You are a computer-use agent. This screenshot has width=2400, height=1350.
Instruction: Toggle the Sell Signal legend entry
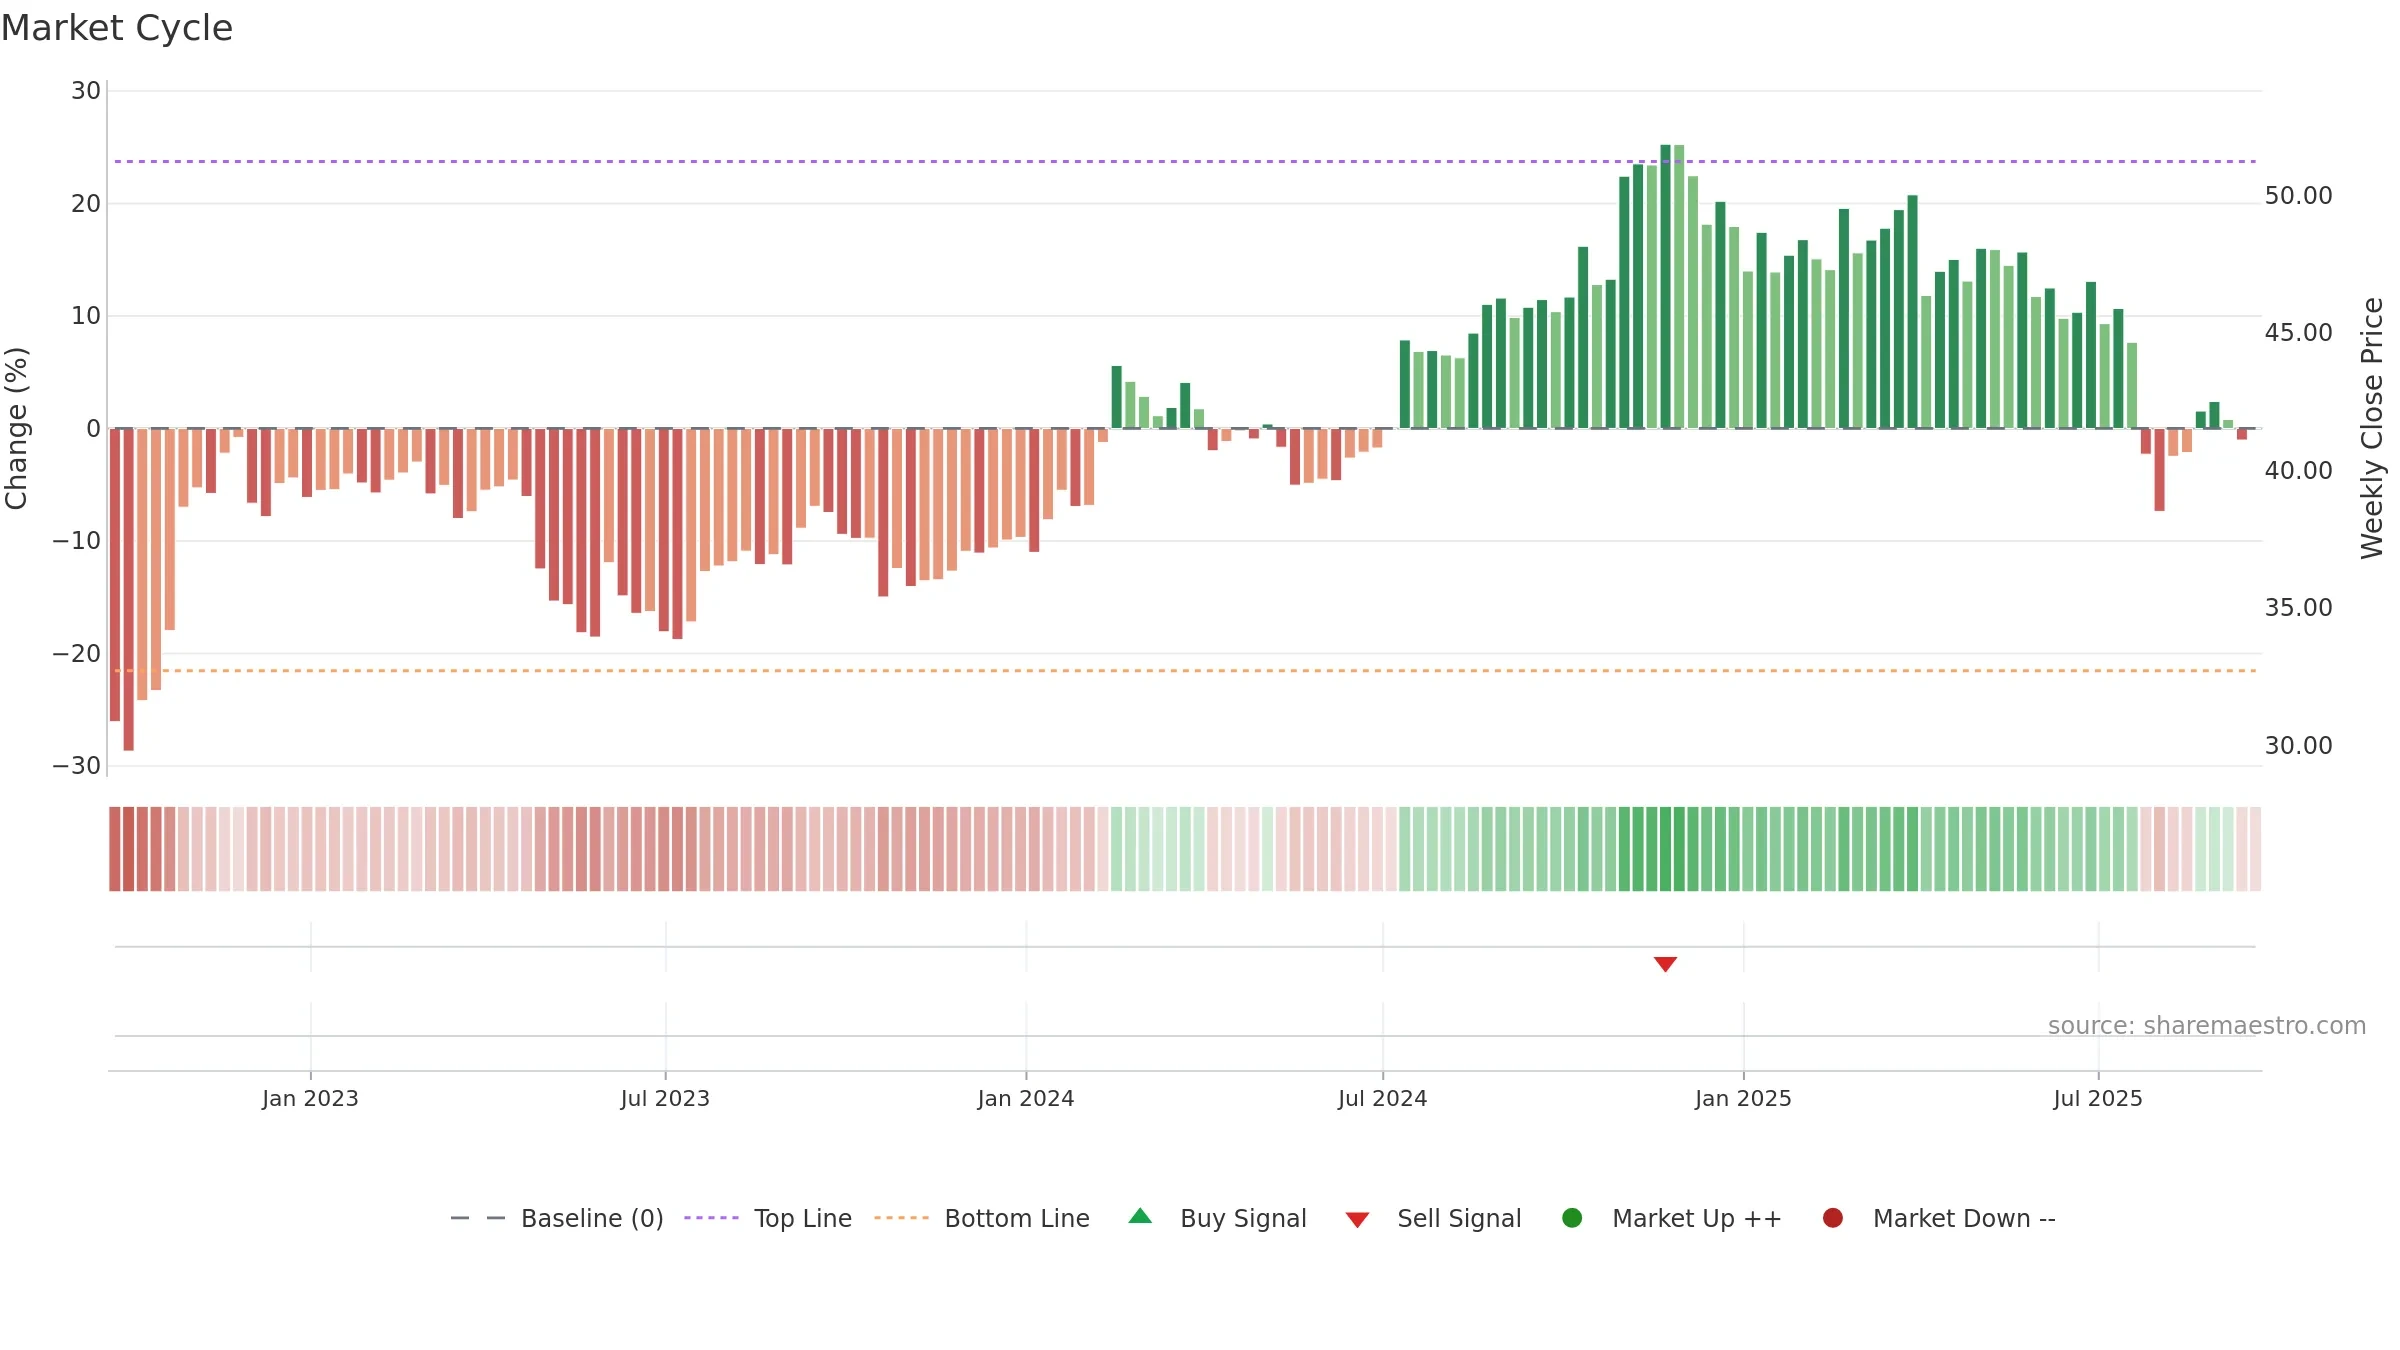(x=1433, y=1218)
